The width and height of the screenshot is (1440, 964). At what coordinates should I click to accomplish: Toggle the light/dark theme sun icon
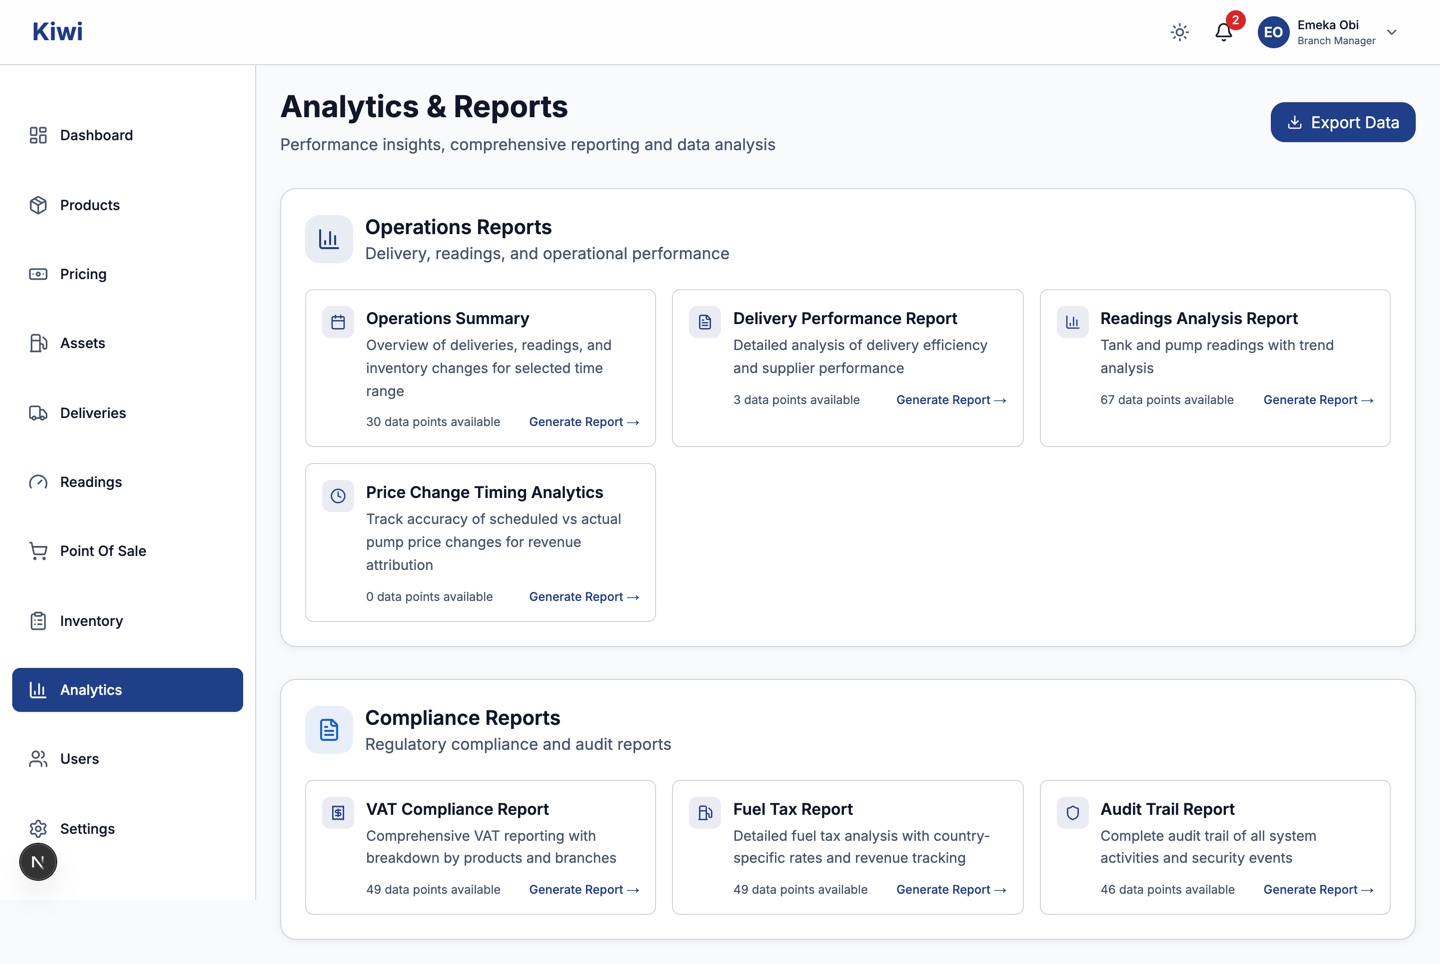pyautogui.click(x=1180, y=32)
